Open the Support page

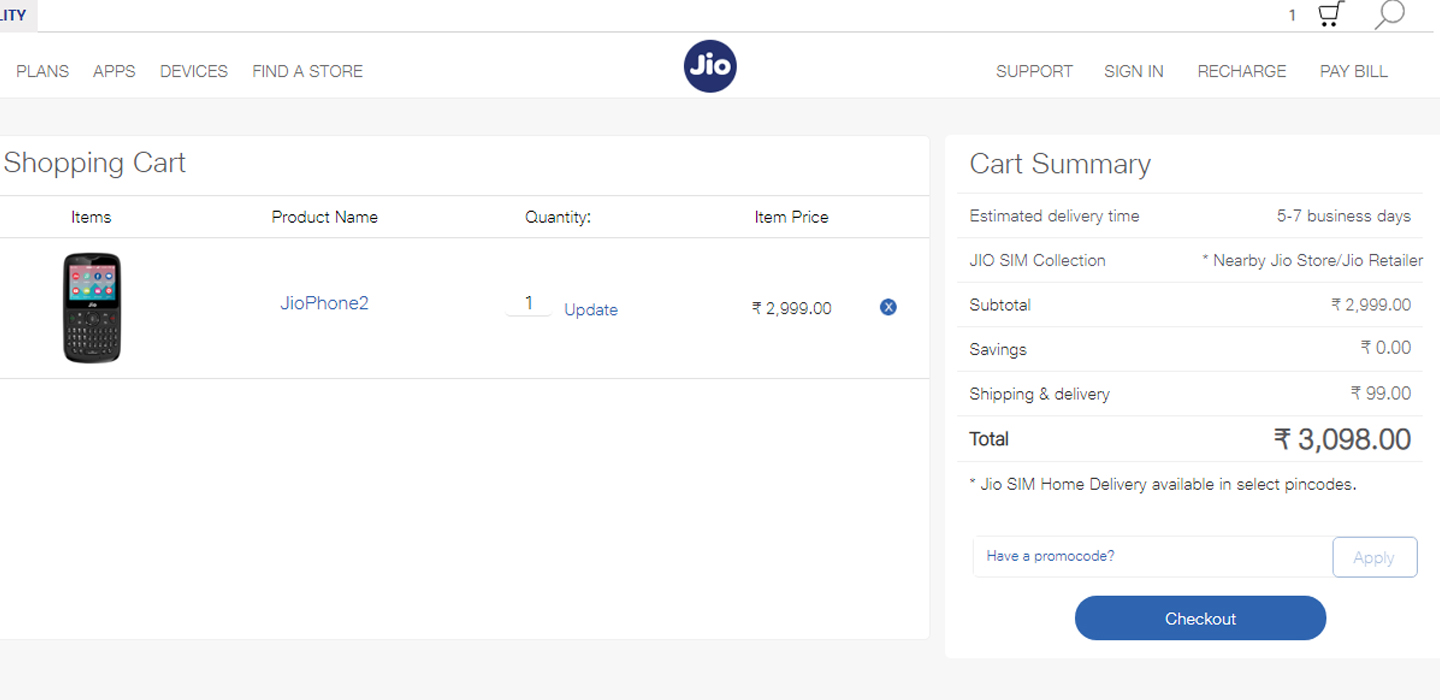(x=1034, y=71)
